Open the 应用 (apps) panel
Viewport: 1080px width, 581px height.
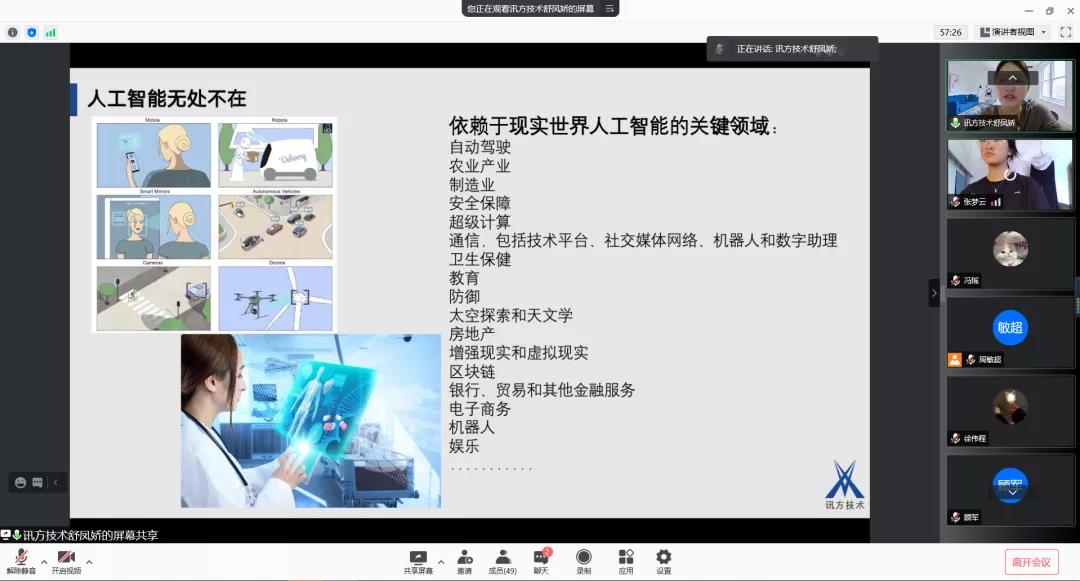pos(625,558)
